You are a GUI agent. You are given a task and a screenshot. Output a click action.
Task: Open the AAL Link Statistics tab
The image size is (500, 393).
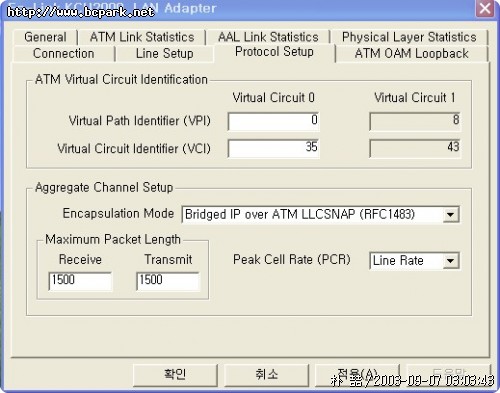click(x=268, y=37)
